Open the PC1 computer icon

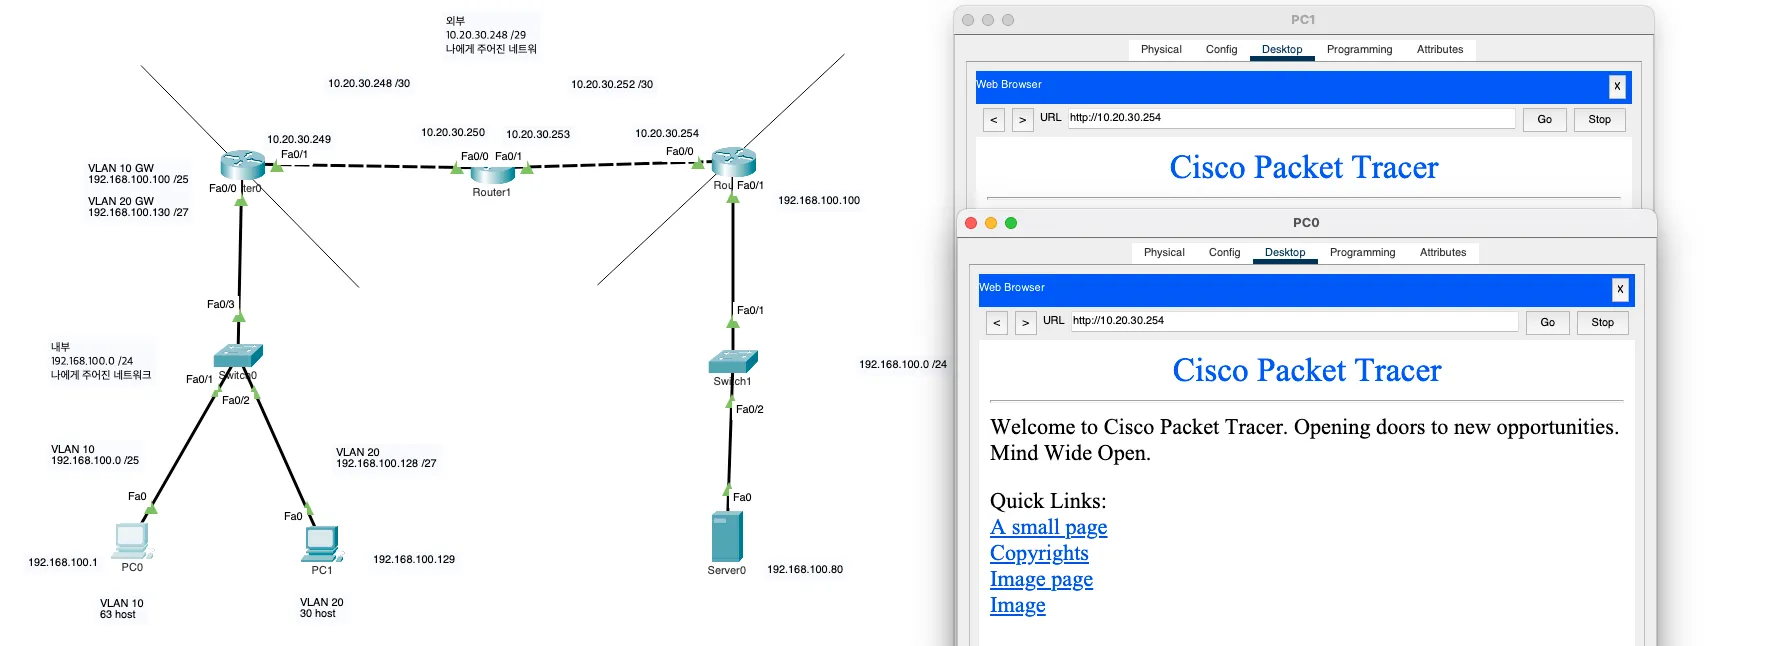(x=322, y=544)
